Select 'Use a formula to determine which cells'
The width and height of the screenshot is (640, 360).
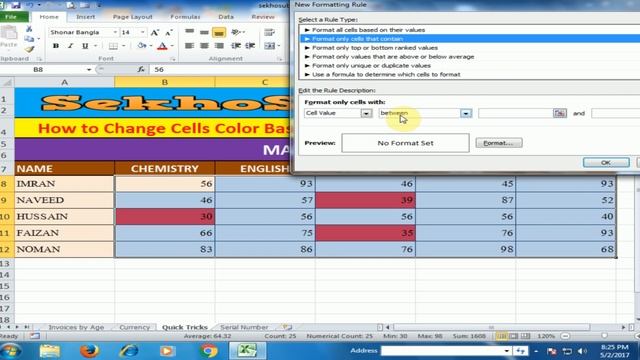click(x=386, y=74)
